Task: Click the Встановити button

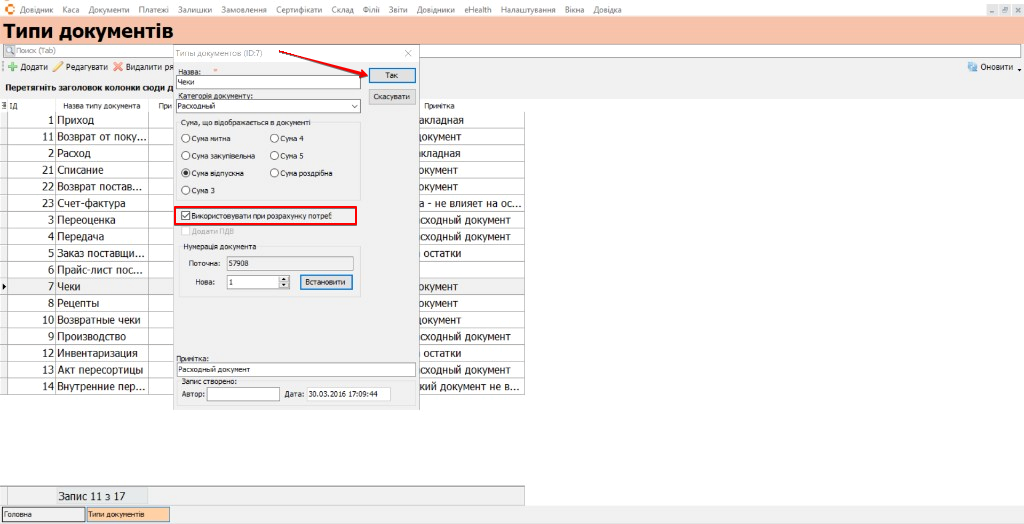Action: click(327, 282)
